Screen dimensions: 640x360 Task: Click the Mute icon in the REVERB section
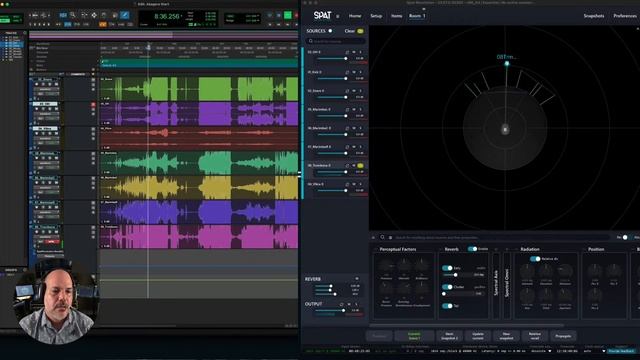[357, 279]
